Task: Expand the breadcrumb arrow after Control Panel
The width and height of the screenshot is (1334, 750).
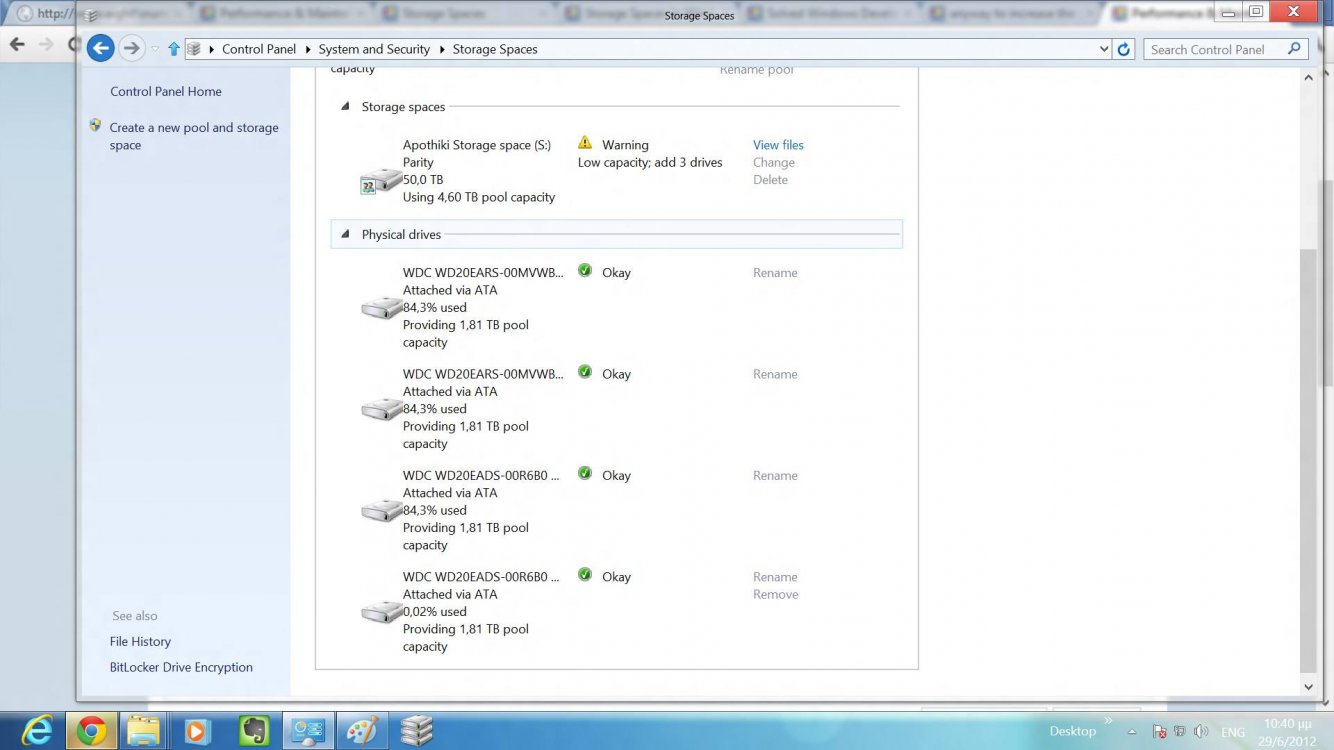Action: [x=307, y=49]
